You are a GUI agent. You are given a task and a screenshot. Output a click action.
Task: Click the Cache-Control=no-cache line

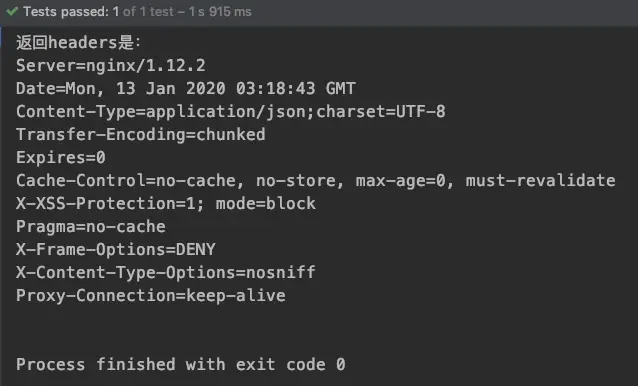pos(316,181)
